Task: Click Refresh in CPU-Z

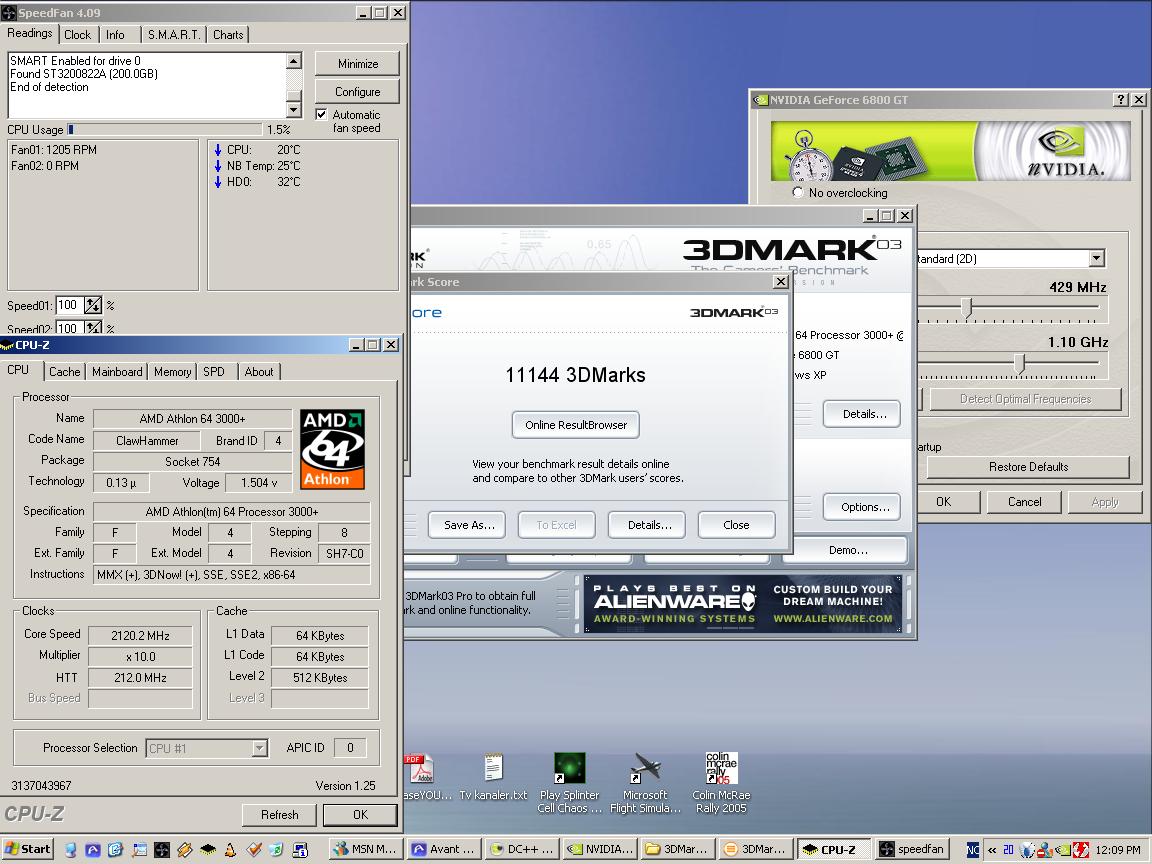Action: point(279,815)
